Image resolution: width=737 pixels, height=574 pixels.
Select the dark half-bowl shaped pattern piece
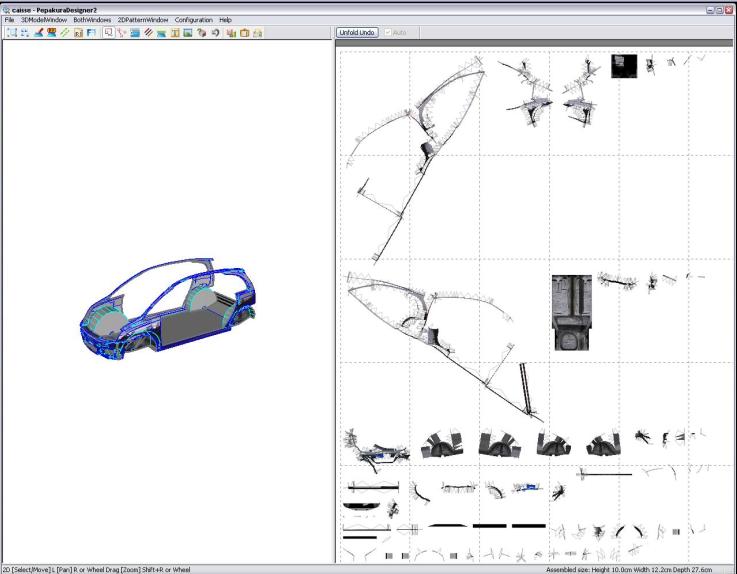361,506
